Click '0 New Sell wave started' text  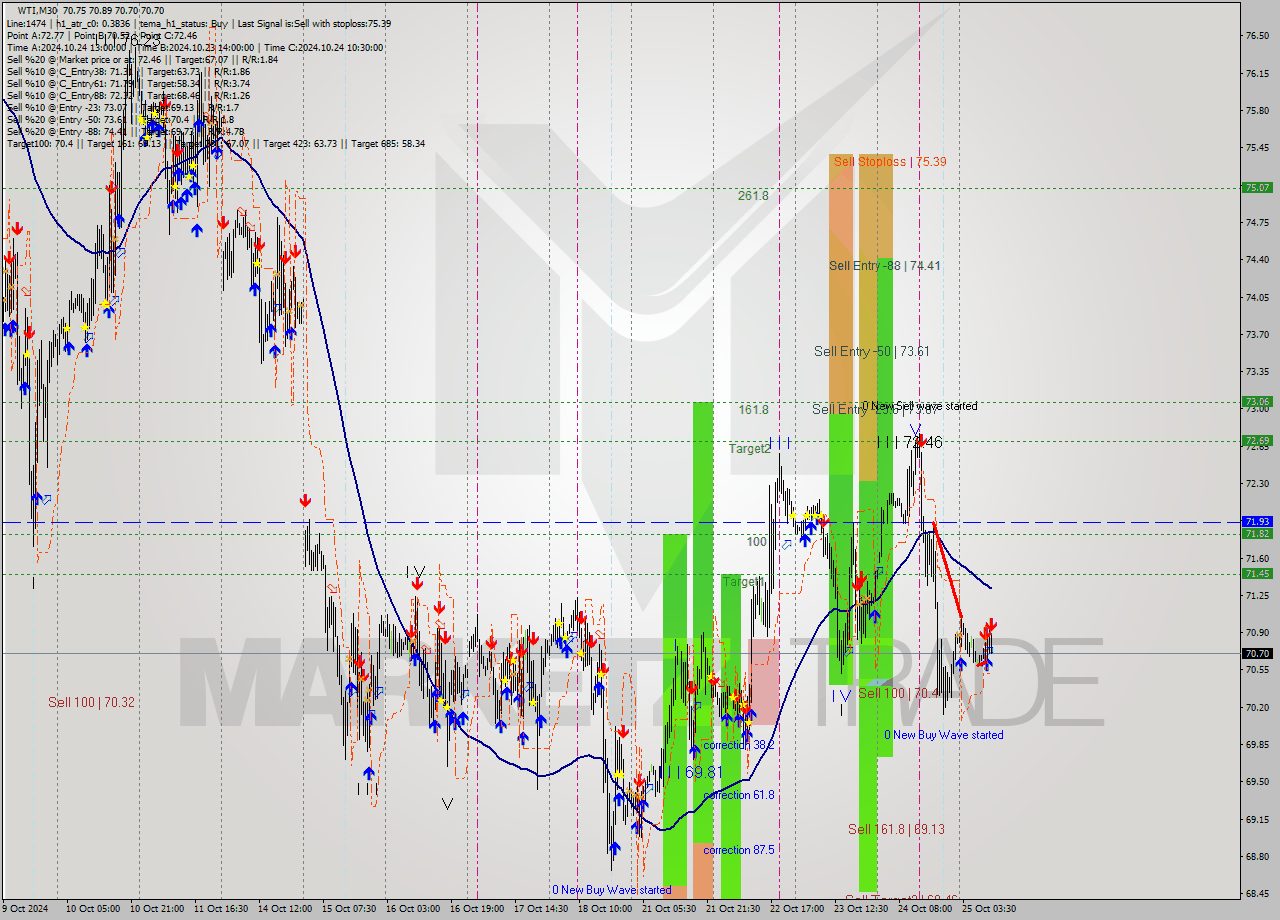tap(920, 406)
